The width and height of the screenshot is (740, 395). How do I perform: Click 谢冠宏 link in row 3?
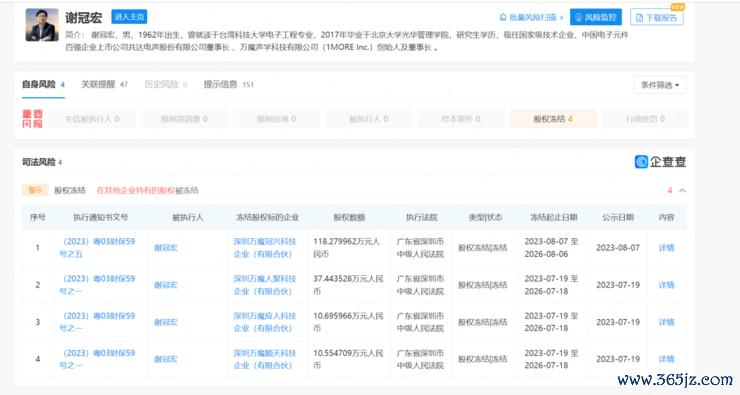tap(166, 322)
